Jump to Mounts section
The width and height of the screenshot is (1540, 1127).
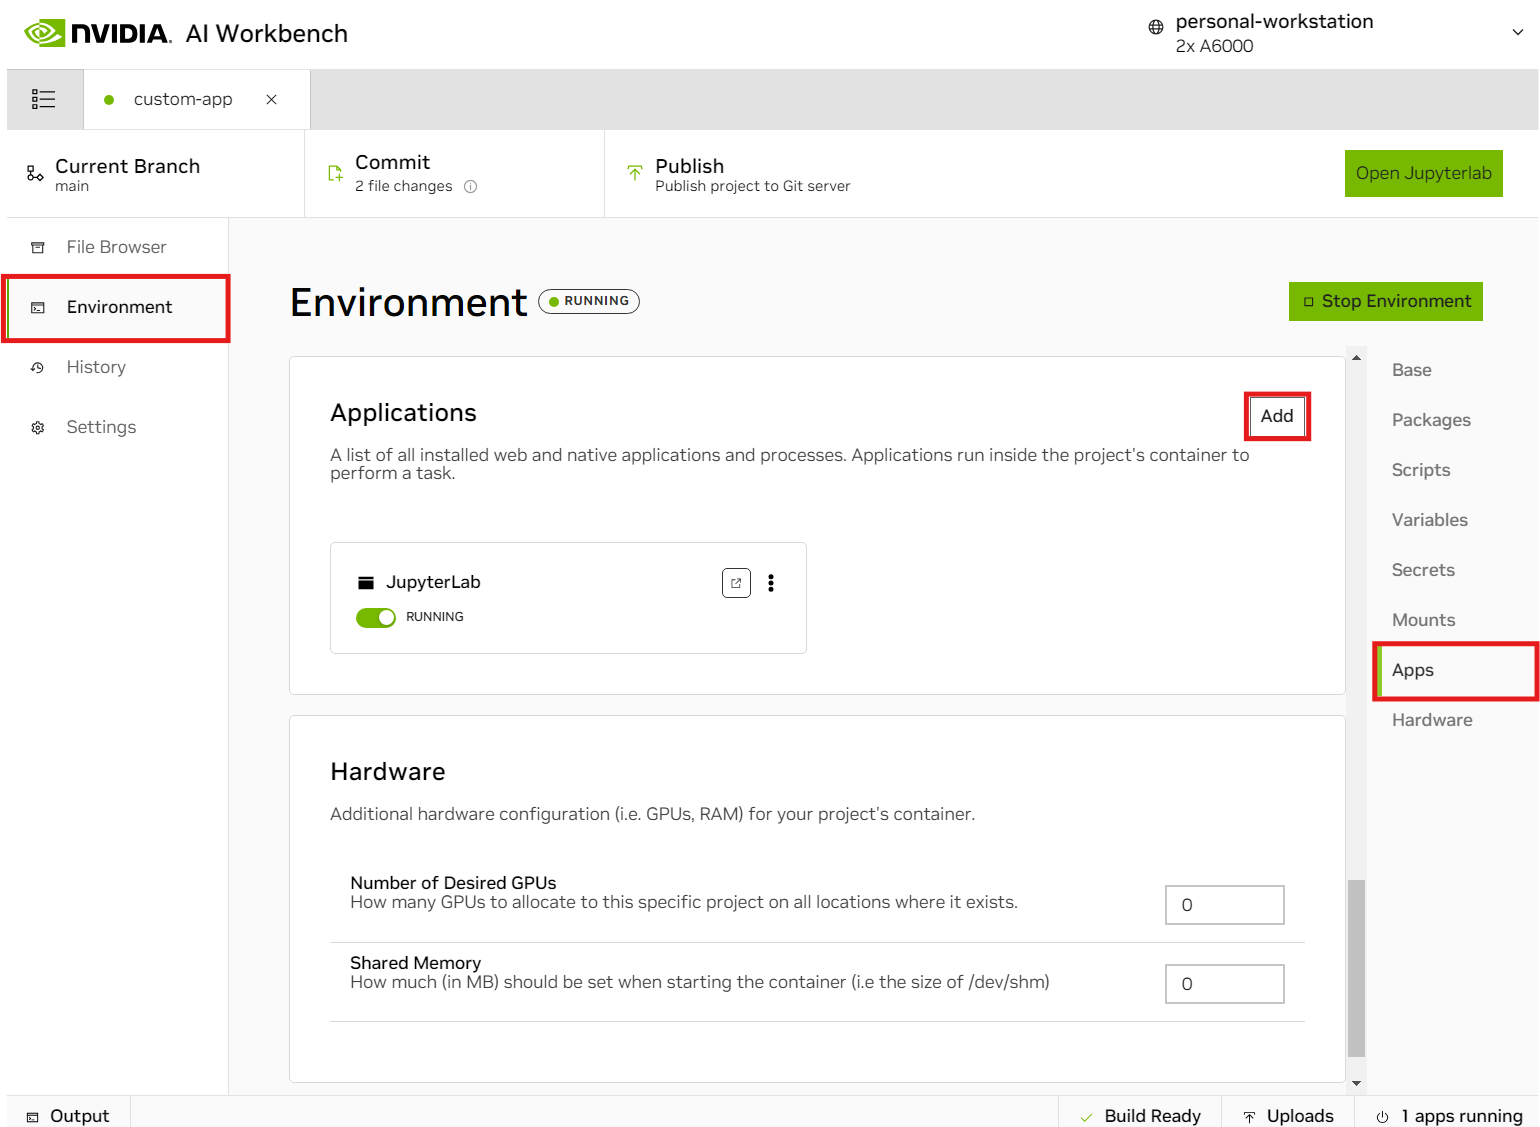coord(1423,620)
